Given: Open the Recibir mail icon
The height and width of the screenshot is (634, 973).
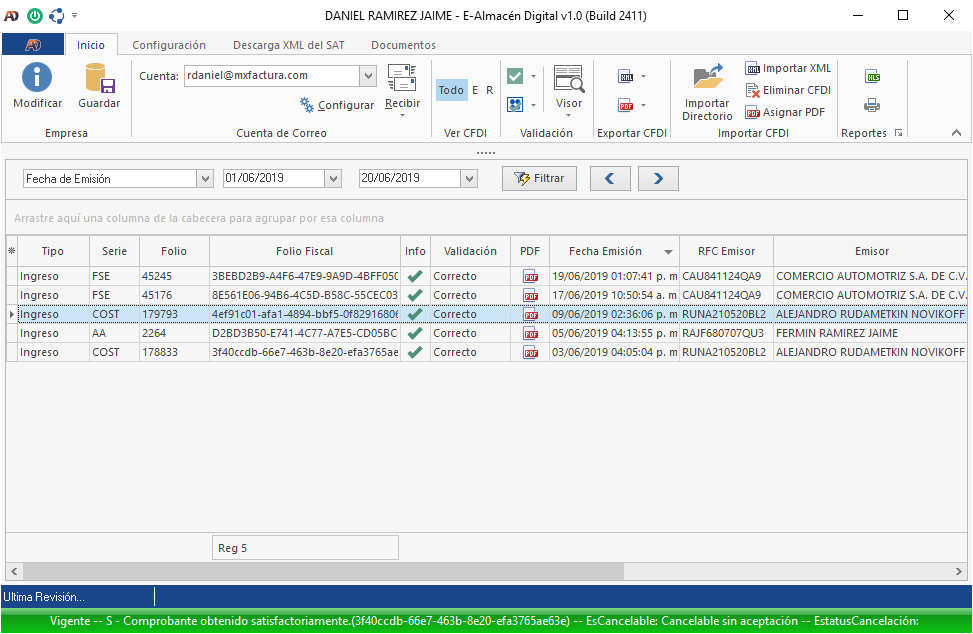Looking at the screenshot, I should (x=402, y=80).
